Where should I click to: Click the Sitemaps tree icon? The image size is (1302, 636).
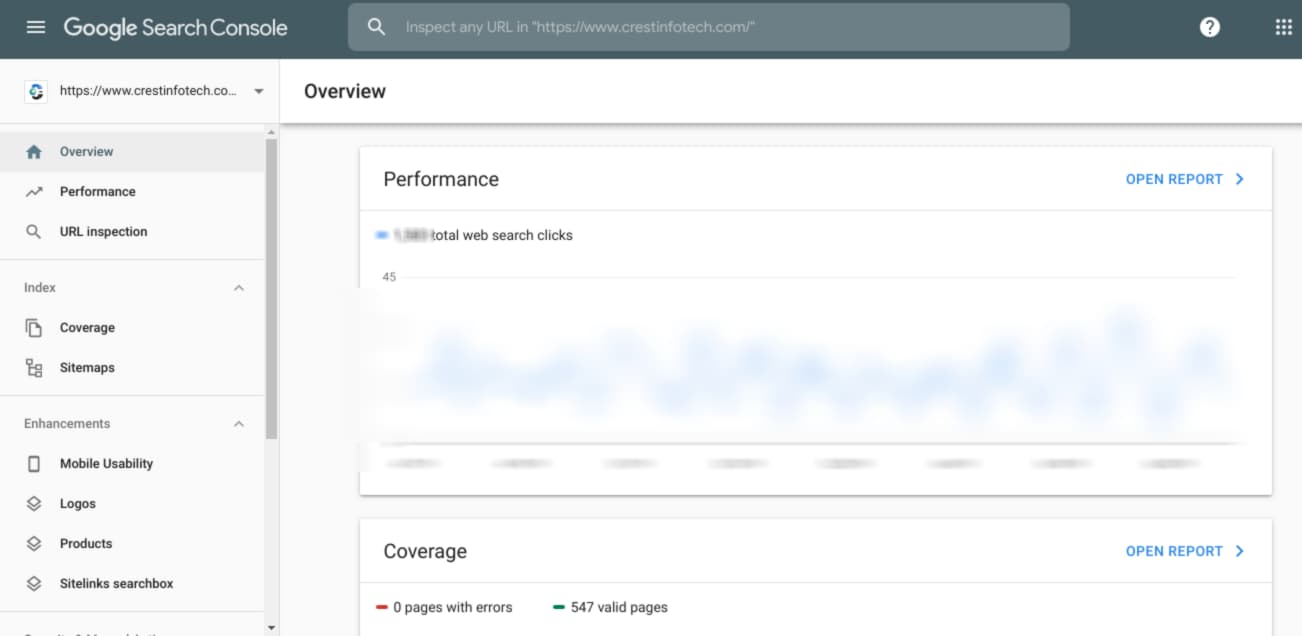(34, 368)
